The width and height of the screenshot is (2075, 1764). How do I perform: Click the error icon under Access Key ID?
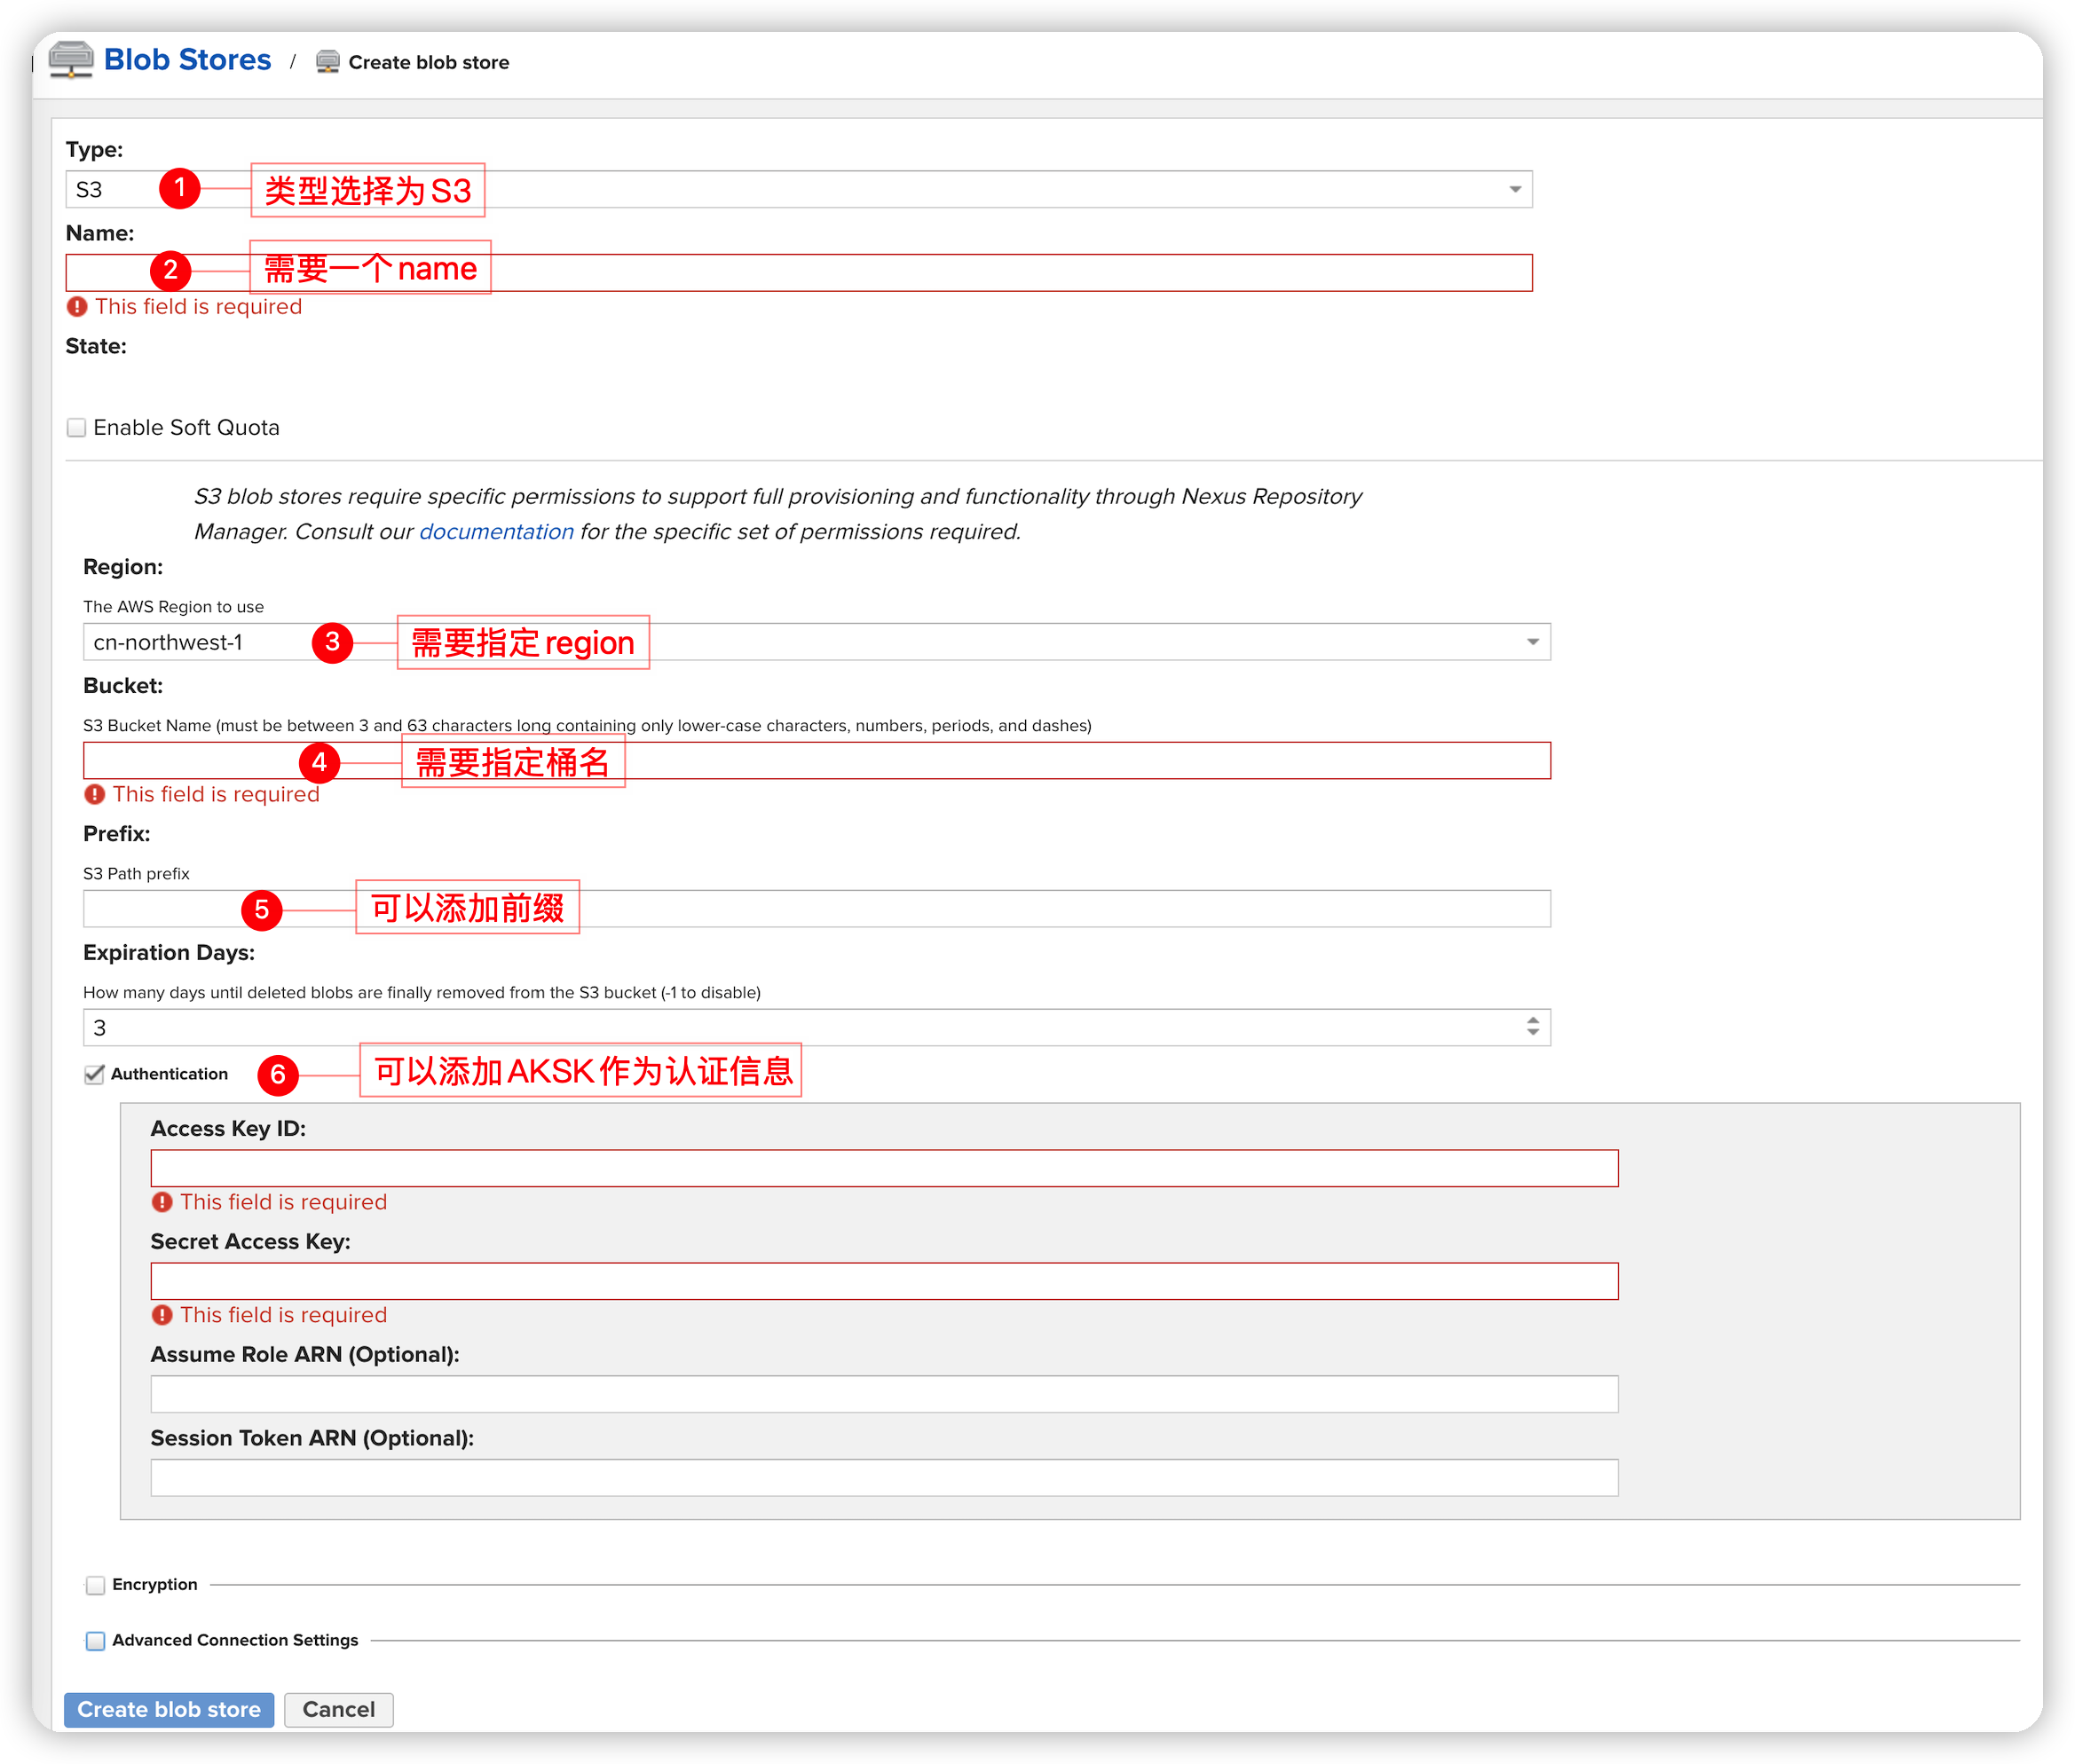162,1201
